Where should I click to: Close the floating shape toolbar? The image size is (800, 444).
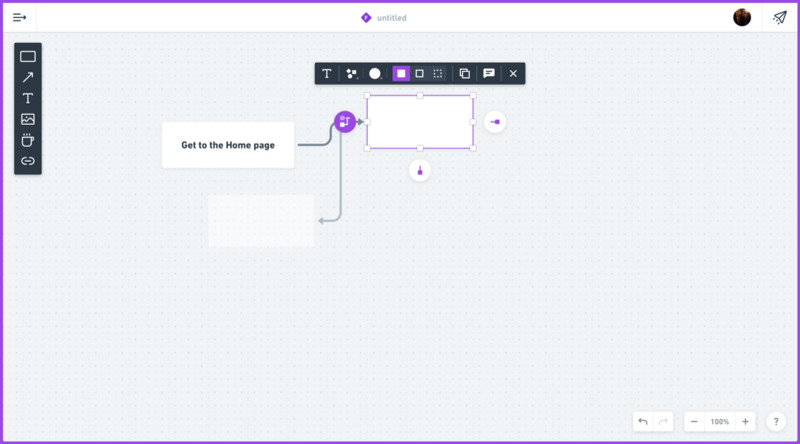pos(513,73)
